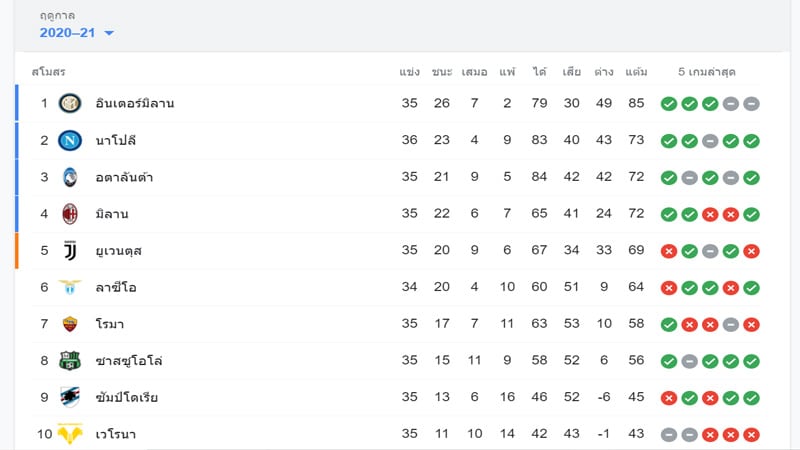The height and width of the screenshot is (450, 800).
Task: Click the dropdown arrow next to 2020–21
Action: (x=109, y=33)
